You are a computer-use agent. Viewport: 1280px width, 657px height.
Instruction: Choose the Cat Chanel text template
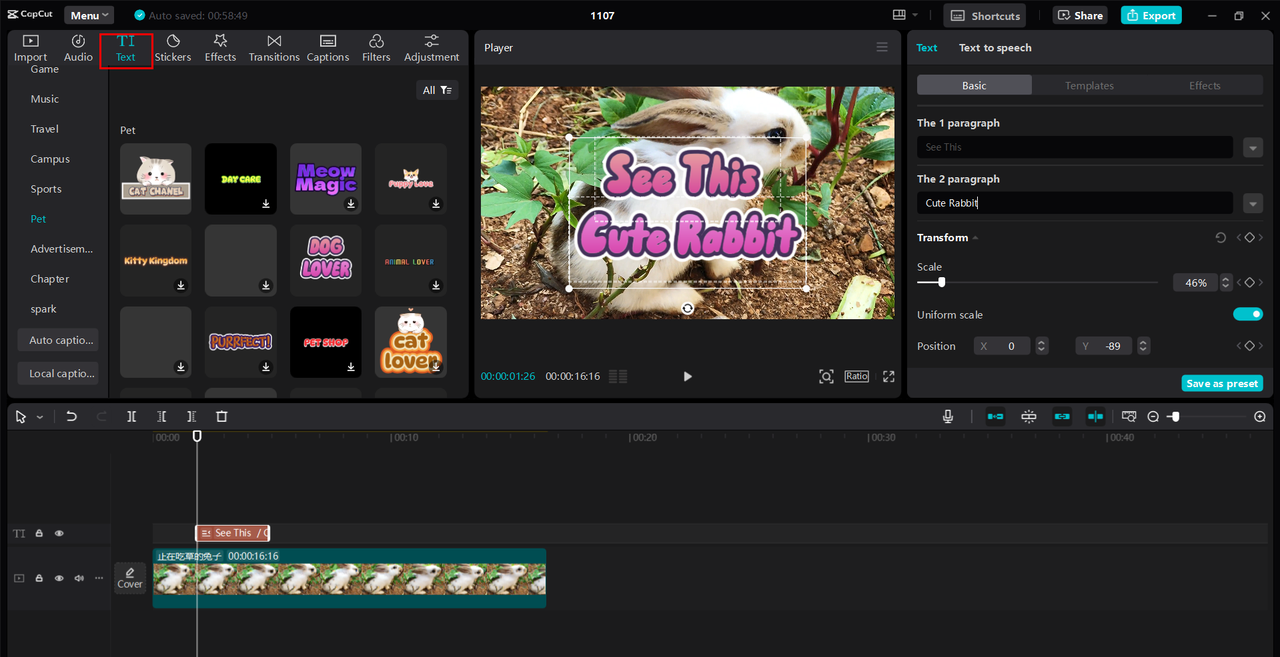click(156, 179)
